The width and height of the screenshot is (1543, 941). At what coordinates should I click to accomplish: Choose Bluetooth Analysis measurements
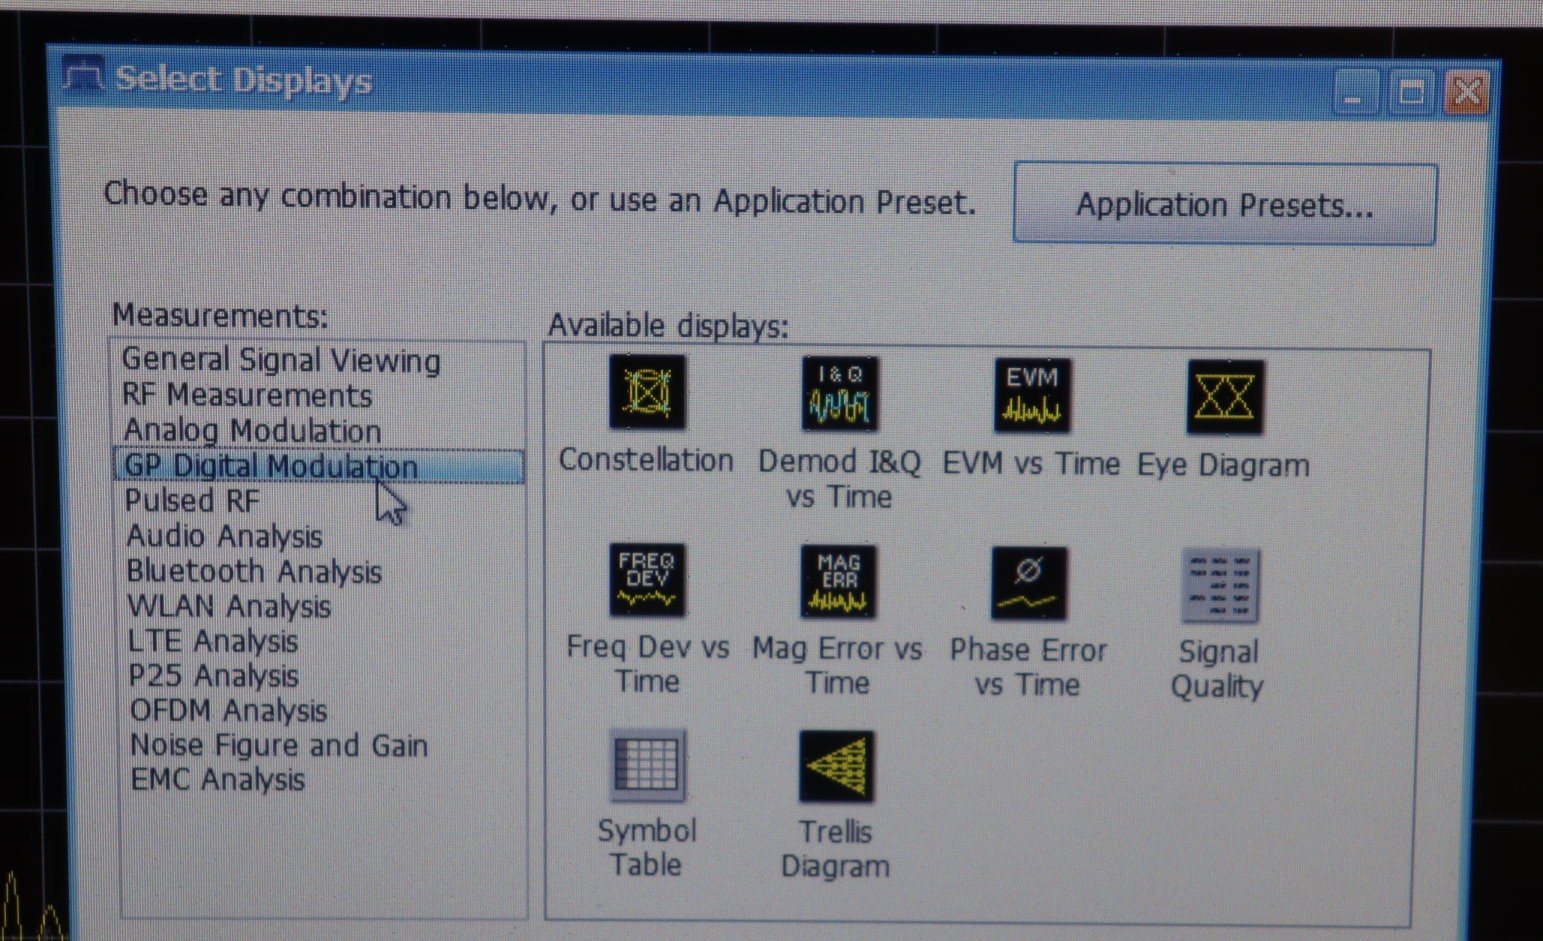coord(254,571)
